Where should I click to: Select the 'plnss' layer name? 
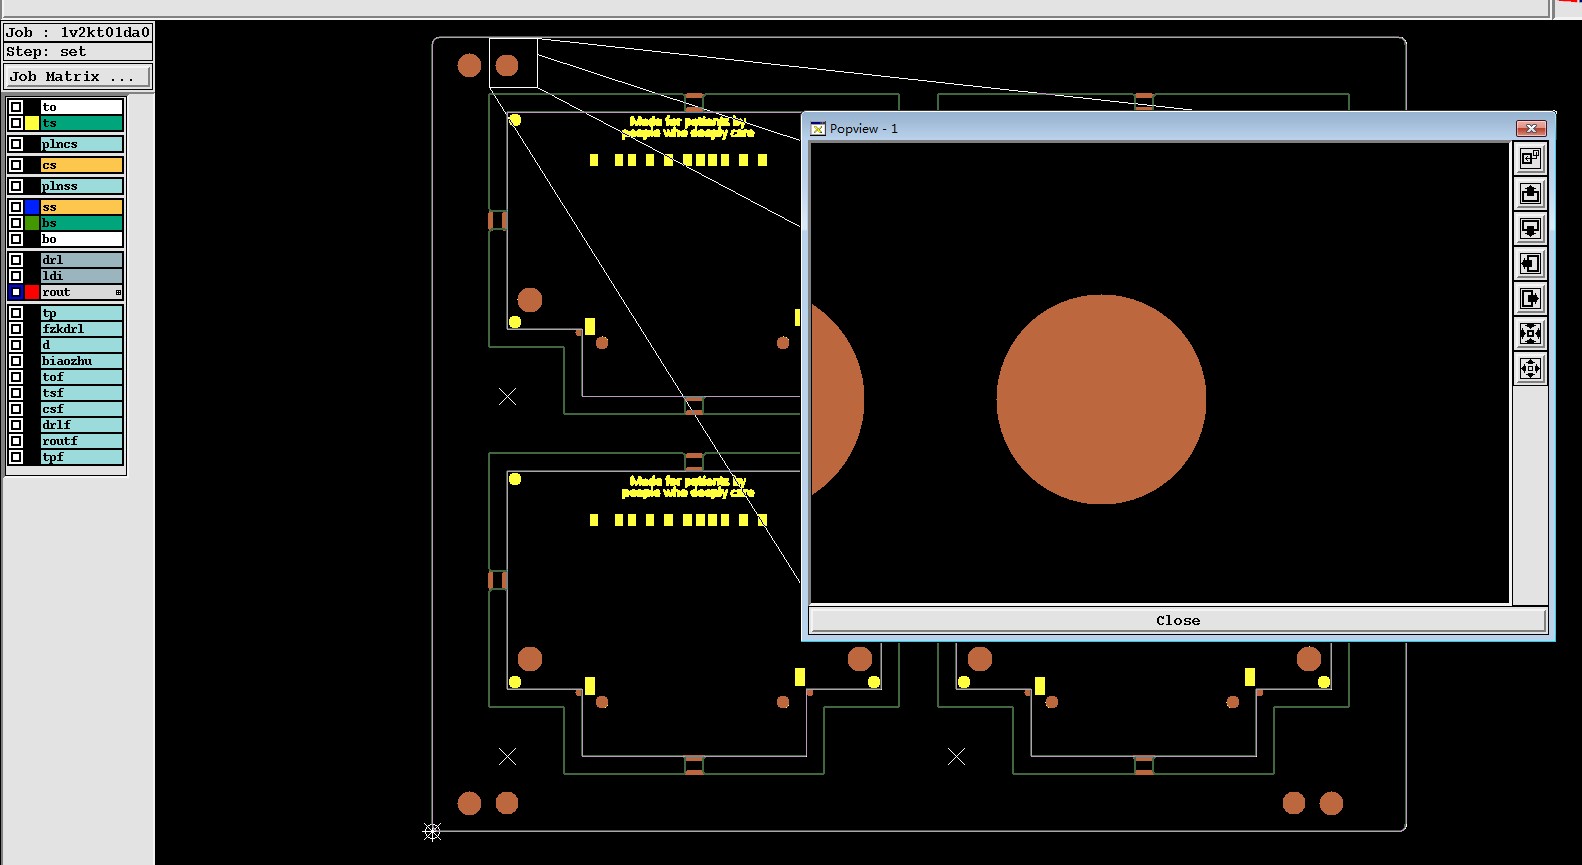click(x=82, y=186)
